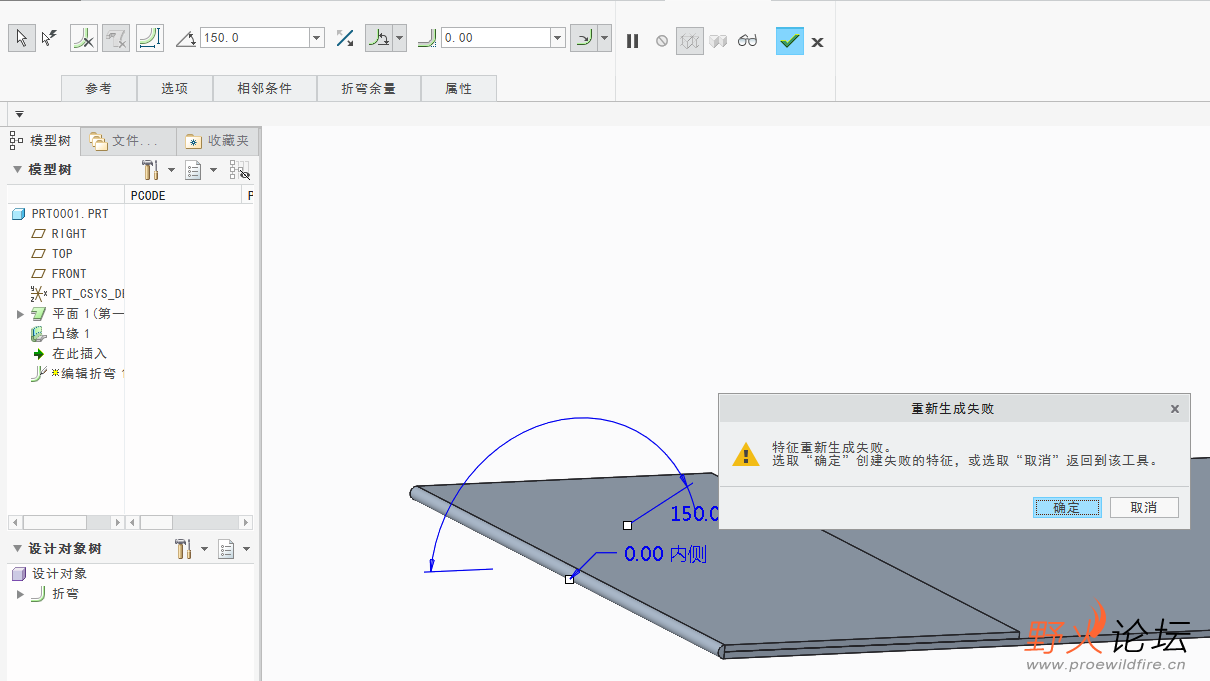
Task: Flip the bend direction with the slash-arrow icon
Action: pos(345,39)
